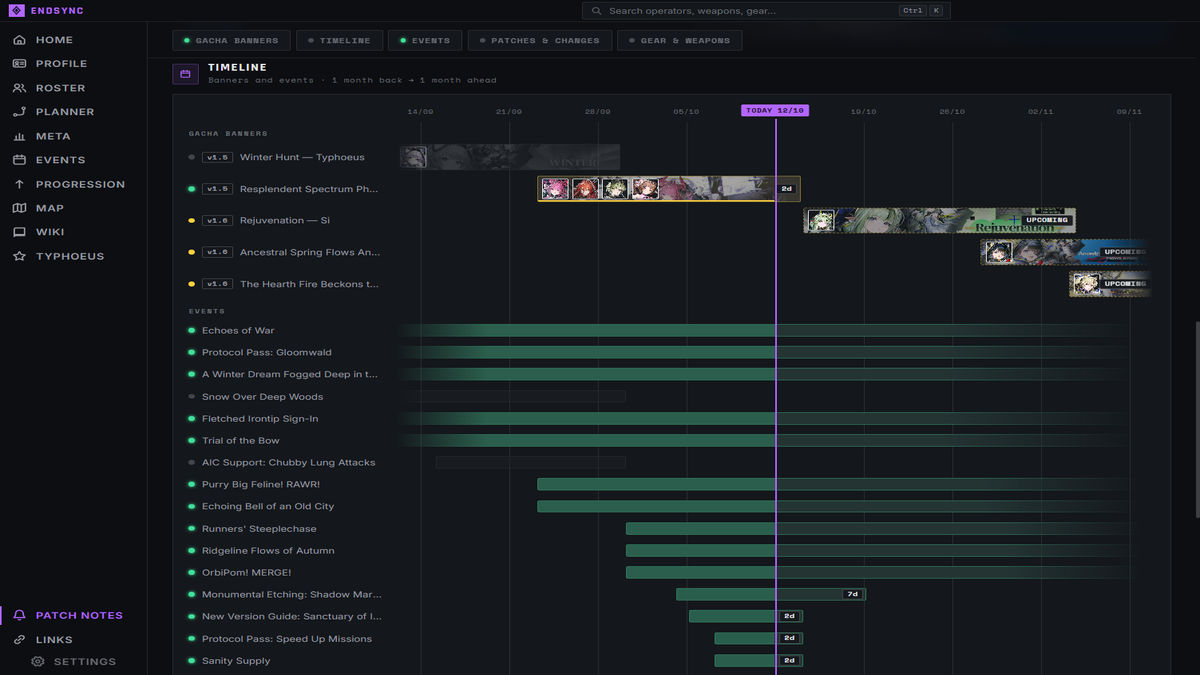Image resolution: width=1200 pixels, height=675 pixels.
Task: Select Monumental Etching: Shadow Mar event
Action: [292, 595]
